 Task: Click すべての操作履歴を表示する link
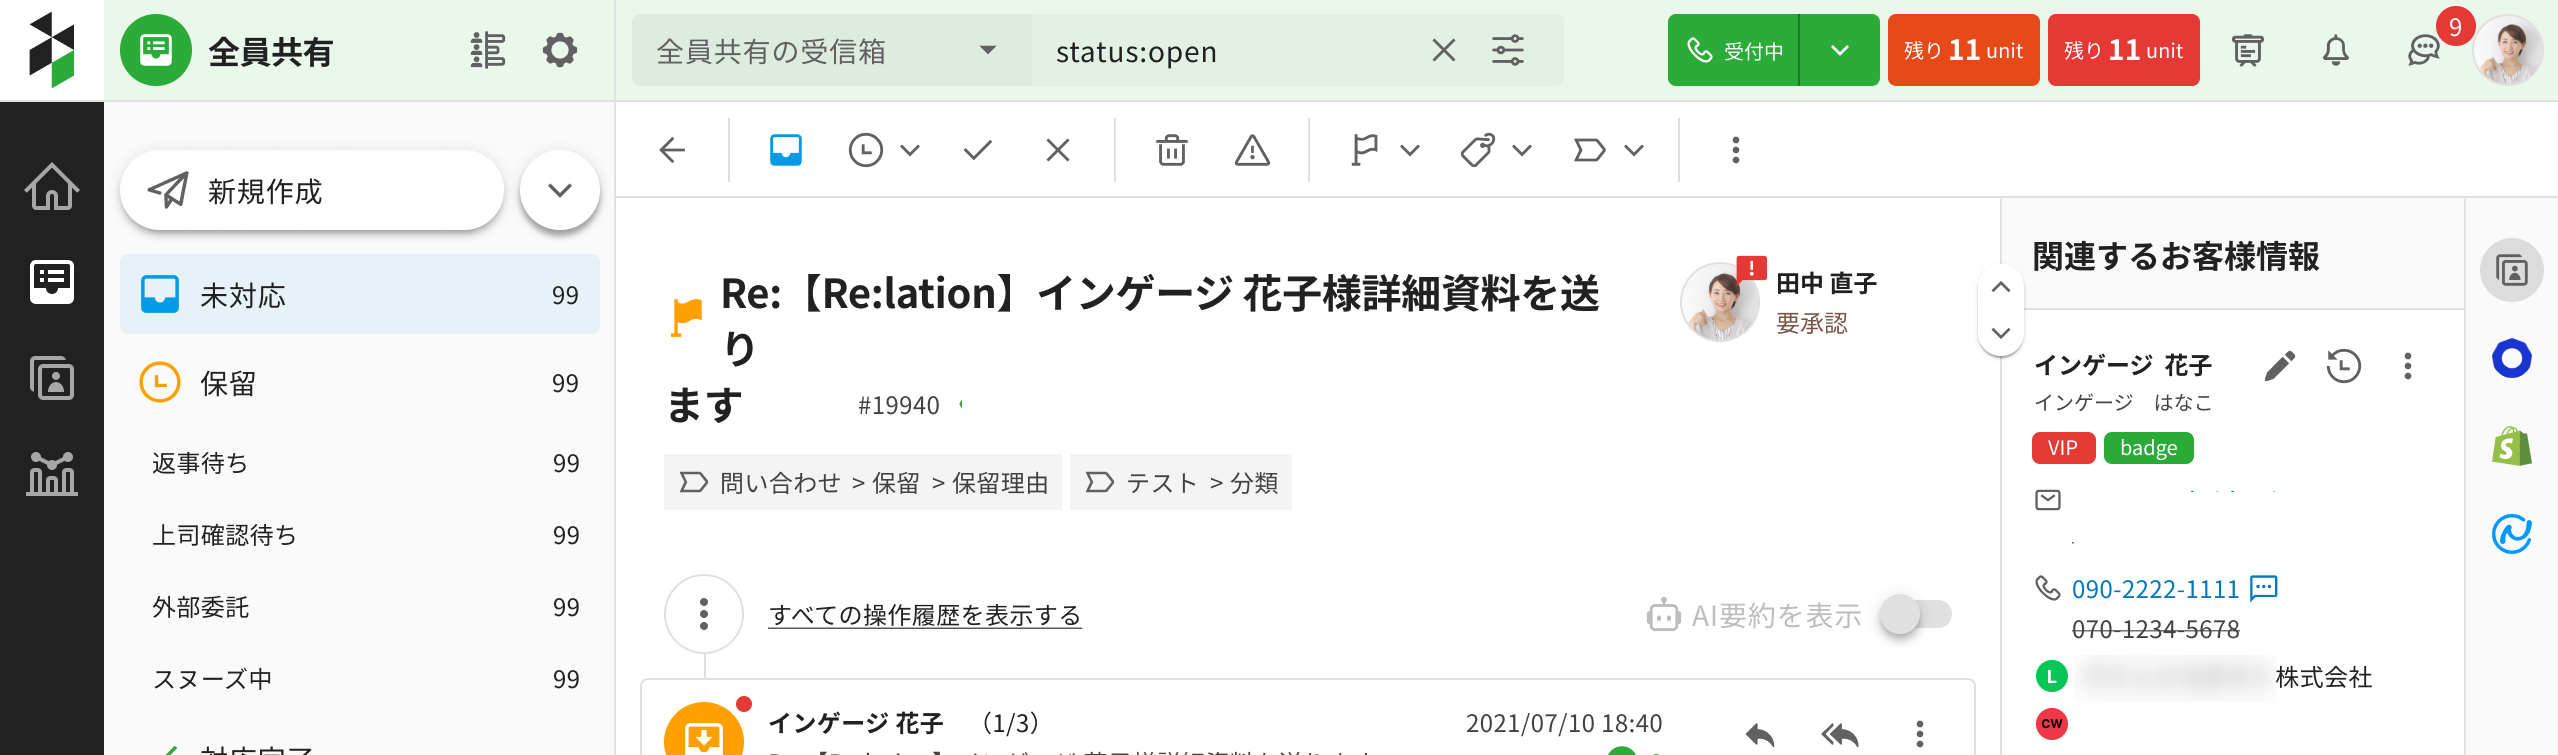[925, 615]
